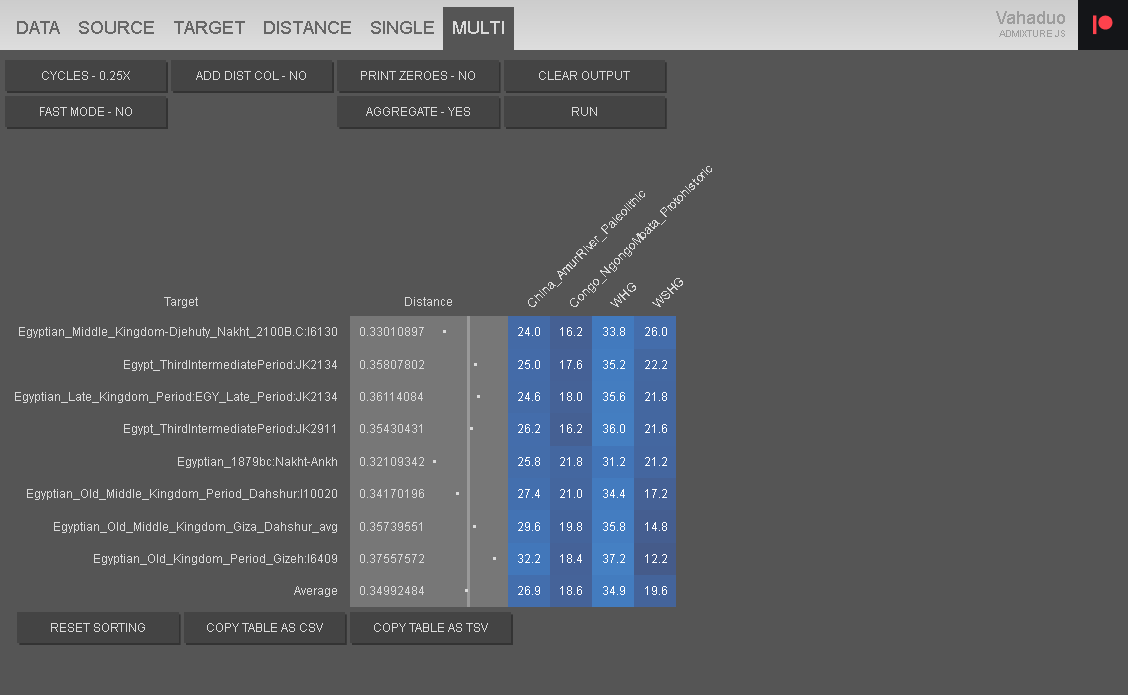Viewport: 1128px width, 695px height.
Task: Toggle the ADD DIST COL setting
Action: pos(251,76)
